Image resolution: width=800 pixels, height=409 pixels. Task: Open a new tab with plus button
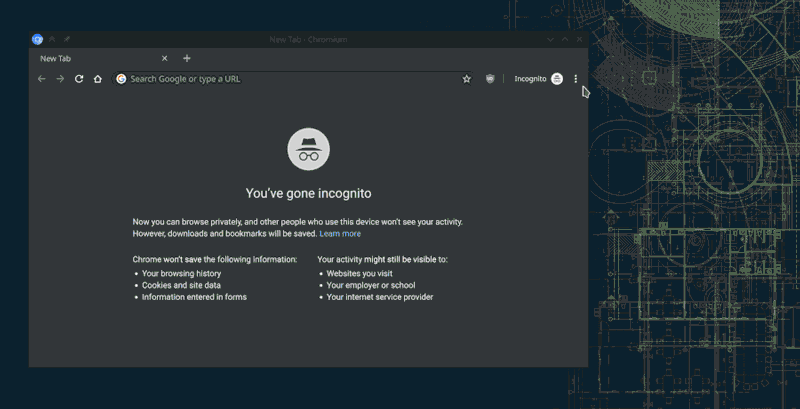tap(187, 59)
